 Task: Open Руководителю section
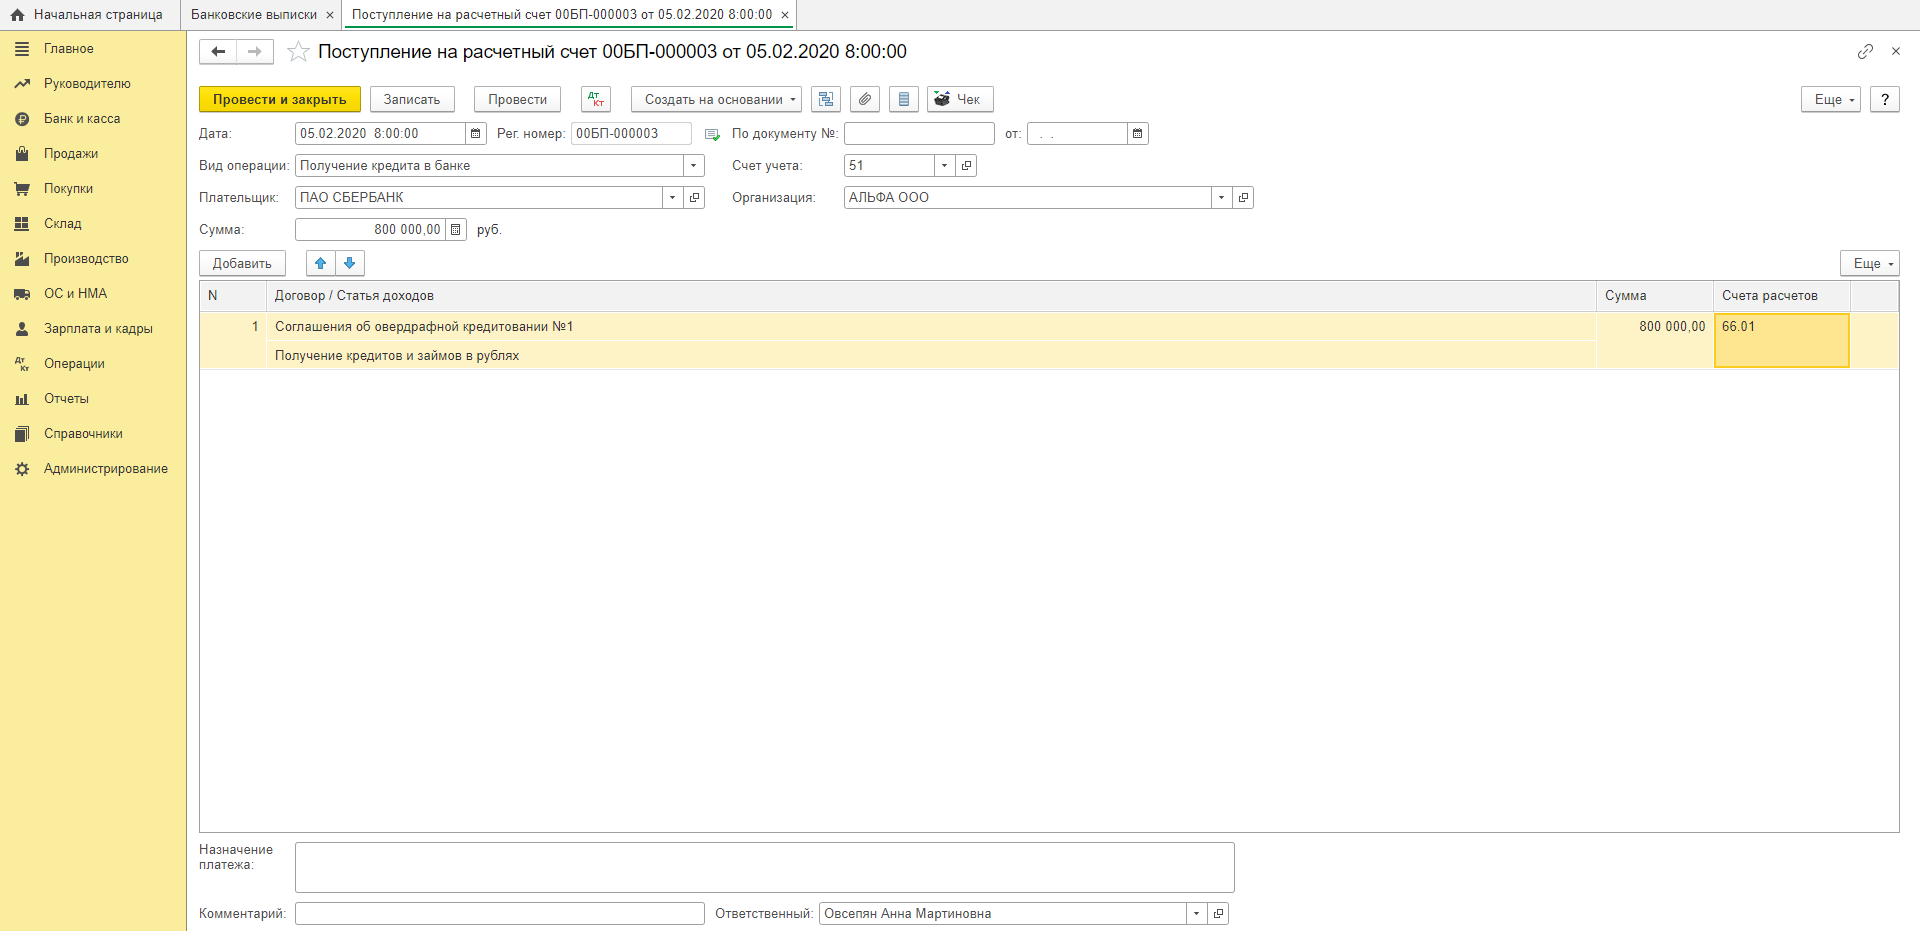87,83
